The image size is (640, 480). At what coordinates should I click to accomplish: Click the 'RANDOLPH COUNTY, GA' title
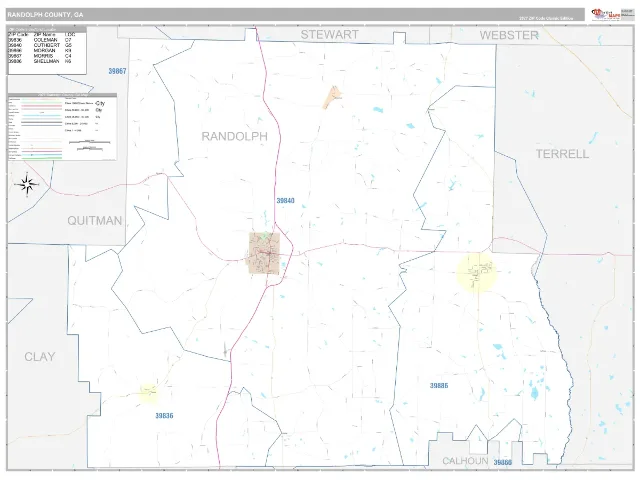tap(45, 15)
